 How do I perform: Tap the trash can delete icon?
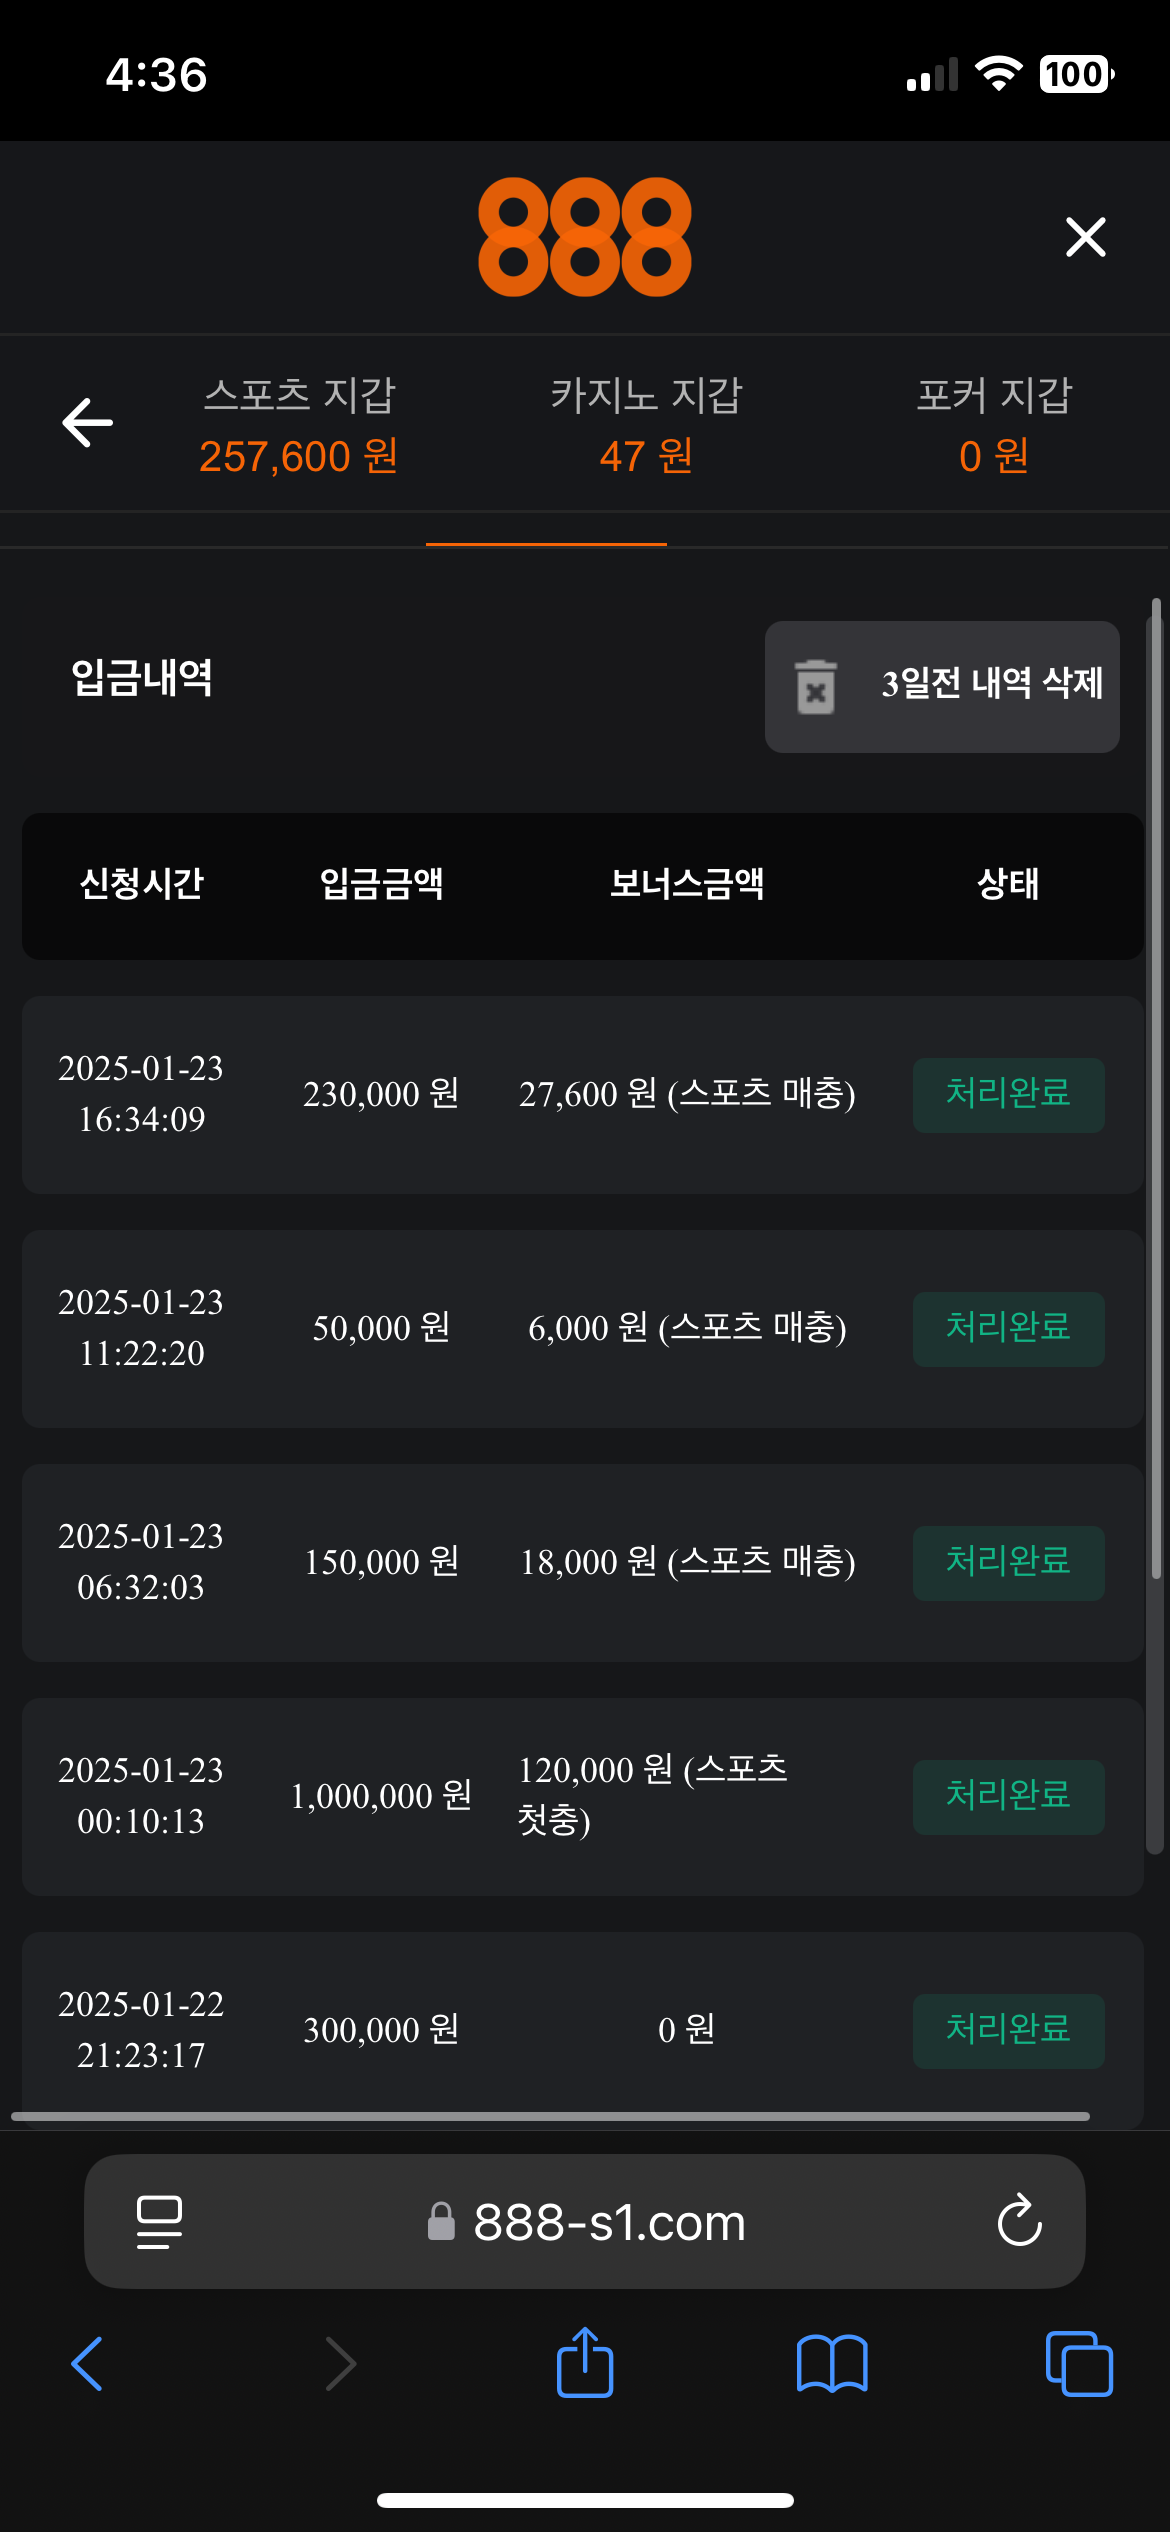click(x=816, y=687)
